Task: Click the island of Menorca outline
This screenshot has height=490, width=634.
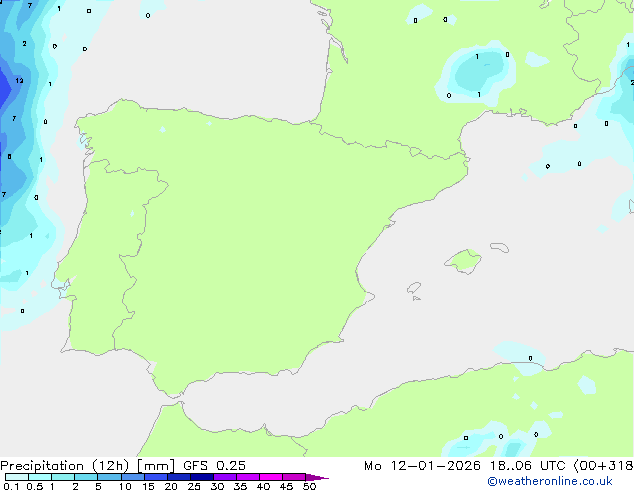Action: pyautogui.click(x=500, y=247)
